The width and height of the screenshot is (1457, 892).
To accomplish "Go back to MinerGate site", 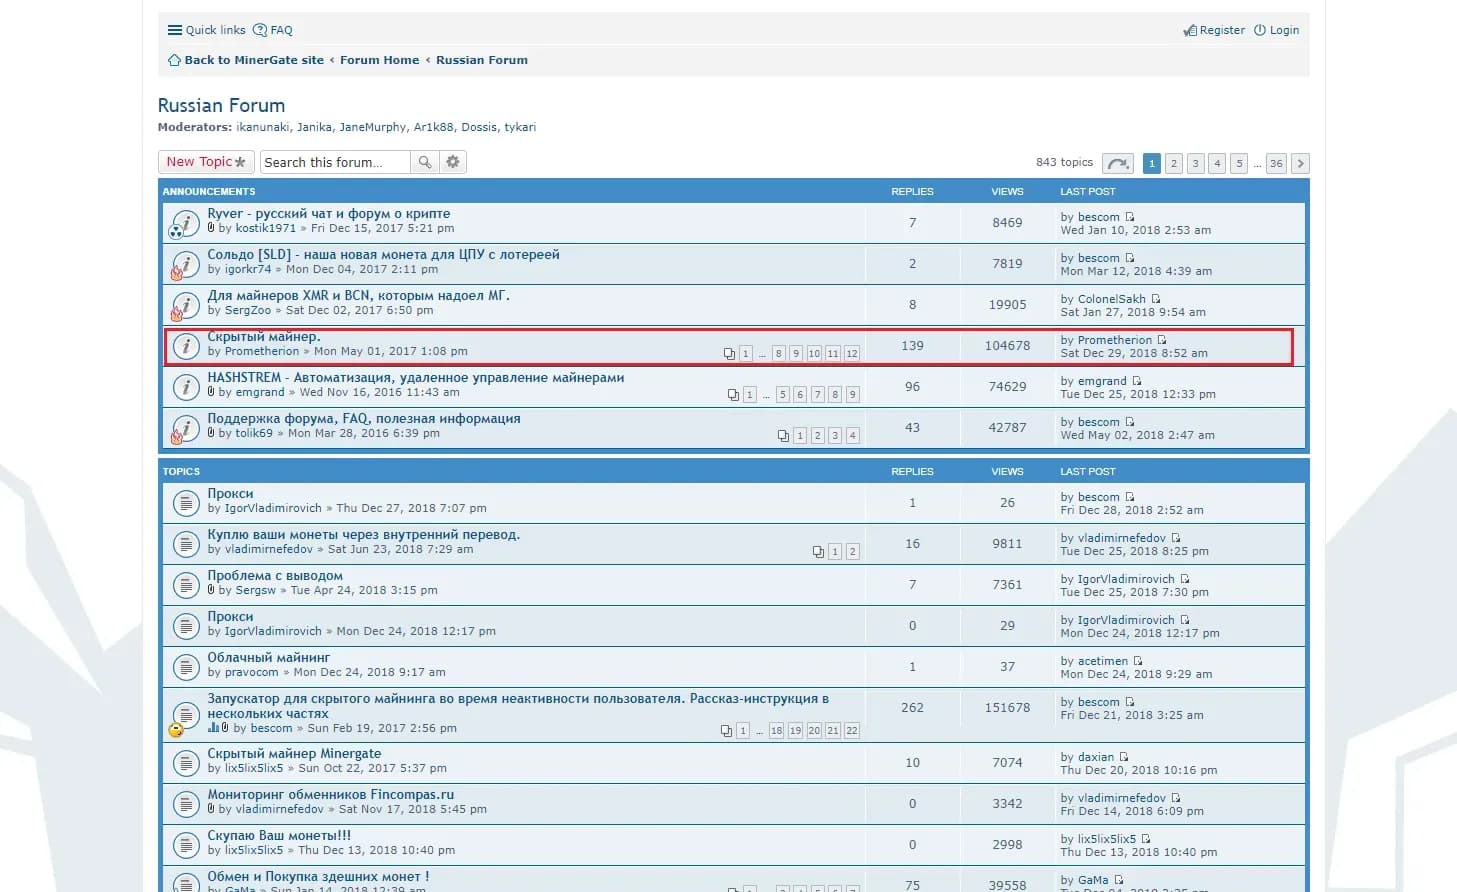I will point(246,60).
